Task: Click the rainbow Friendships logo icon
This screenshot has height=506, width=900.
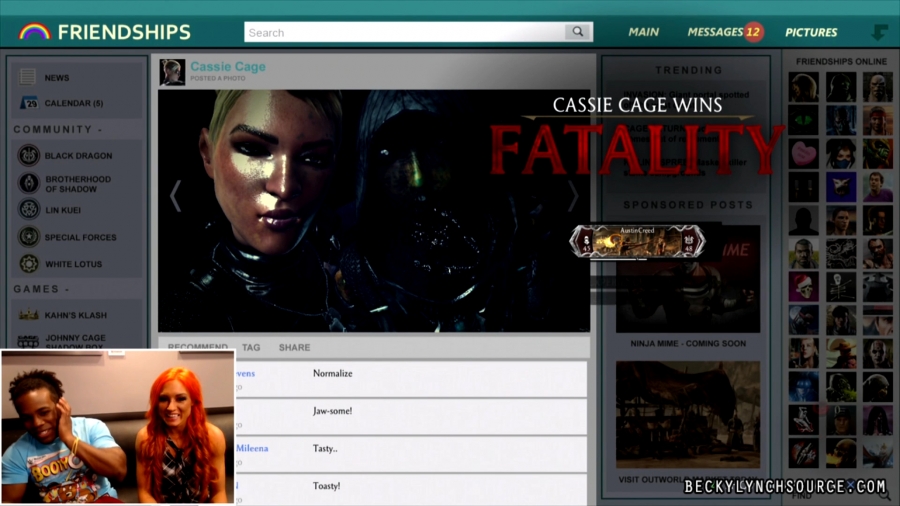Action: click(34, 32)
